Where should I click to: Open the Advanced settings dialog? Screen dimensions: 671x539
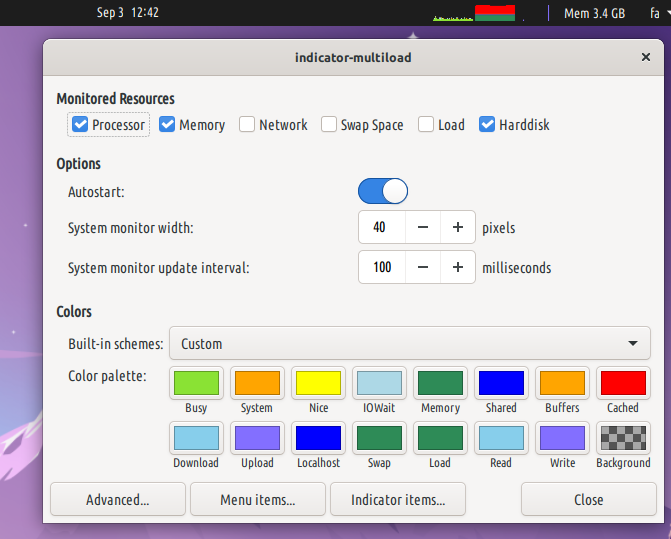click(118, 499)
